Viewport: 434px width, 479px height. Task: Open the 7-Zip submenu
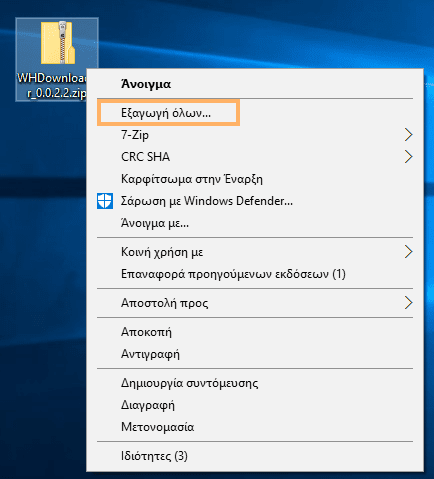tap(255, 135)
